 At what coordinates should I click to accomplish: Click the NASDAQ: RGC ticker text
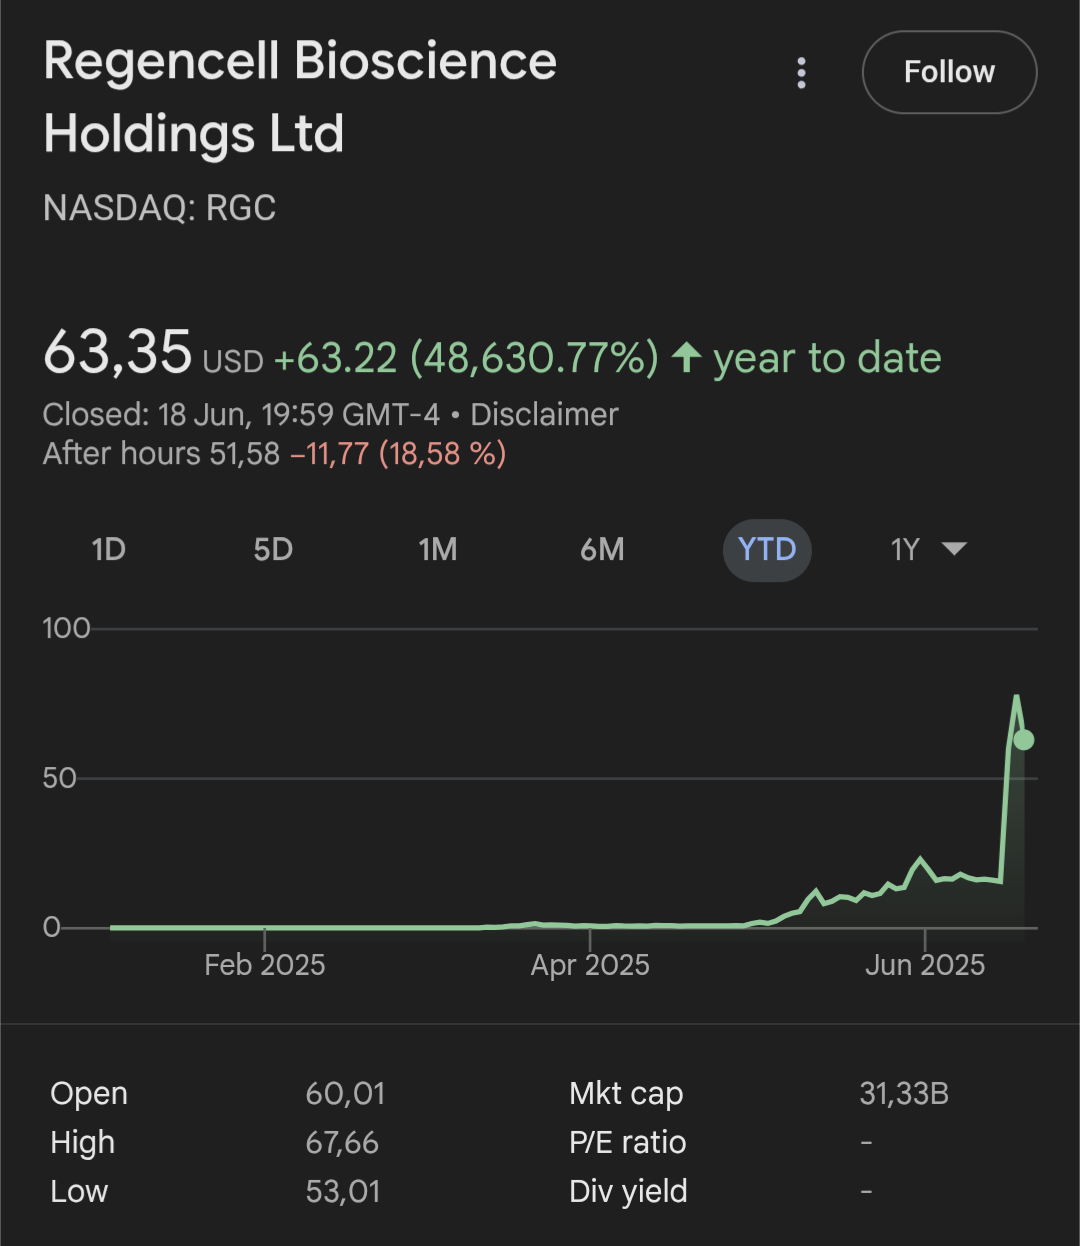160,208
